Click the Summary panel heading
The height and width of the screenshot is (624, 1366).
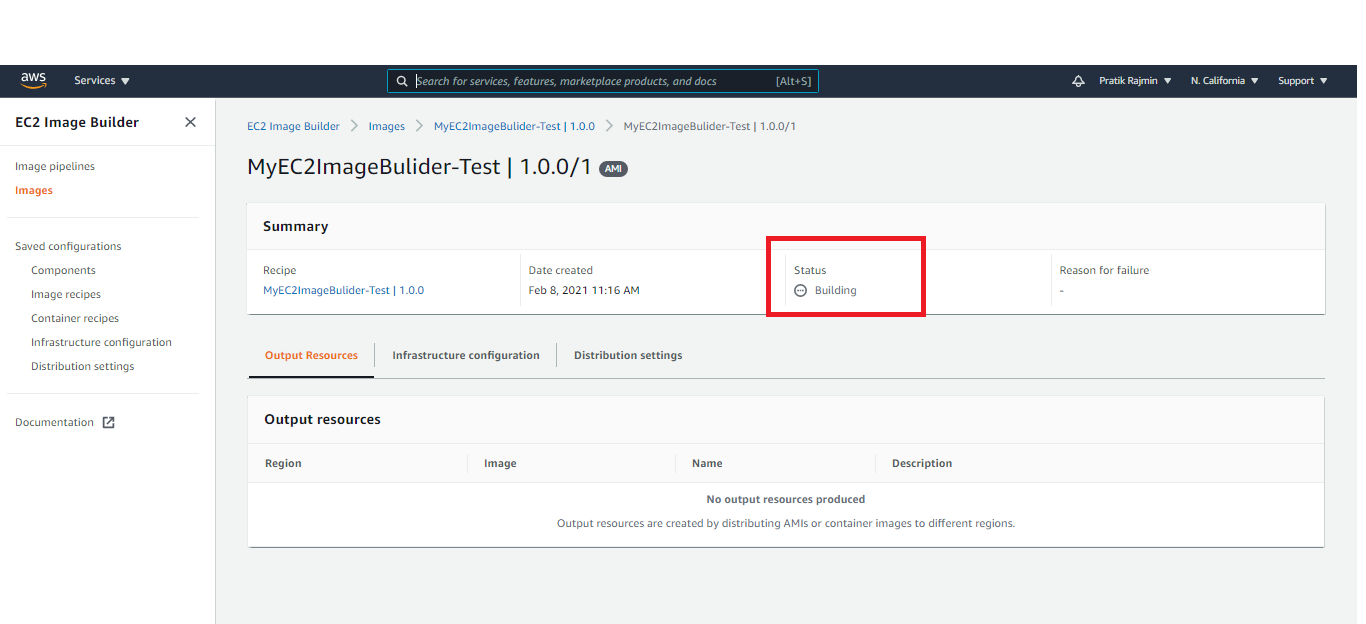(295, 226)
